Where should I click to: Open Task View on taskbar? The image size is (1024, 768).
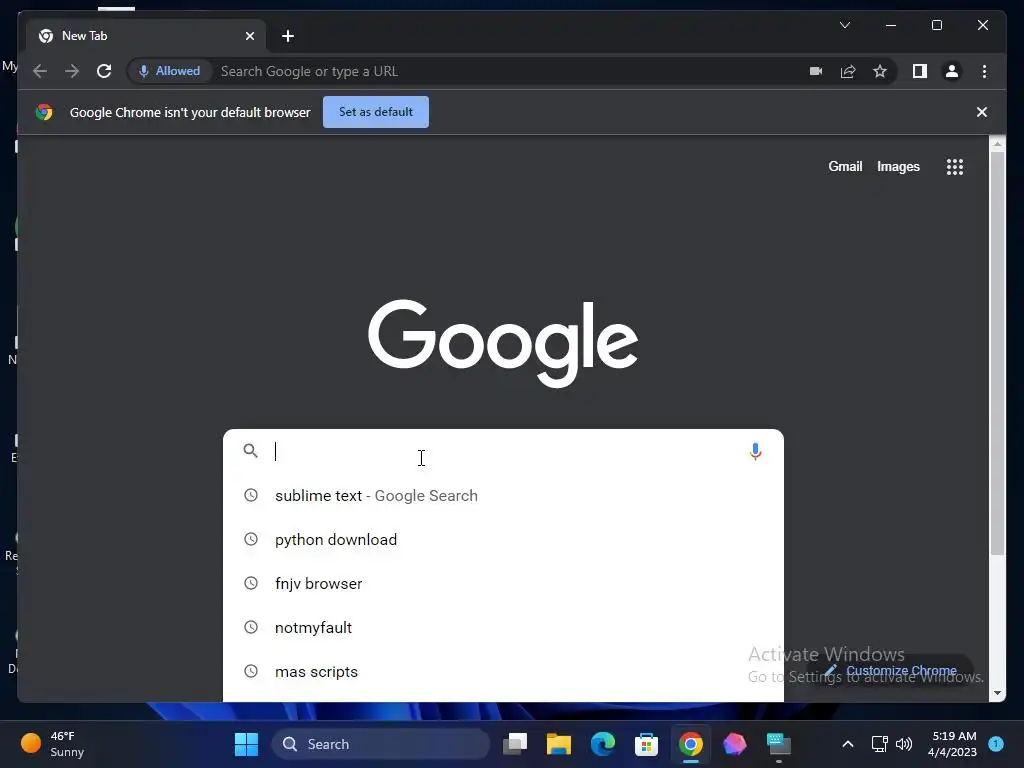point(515,744)
